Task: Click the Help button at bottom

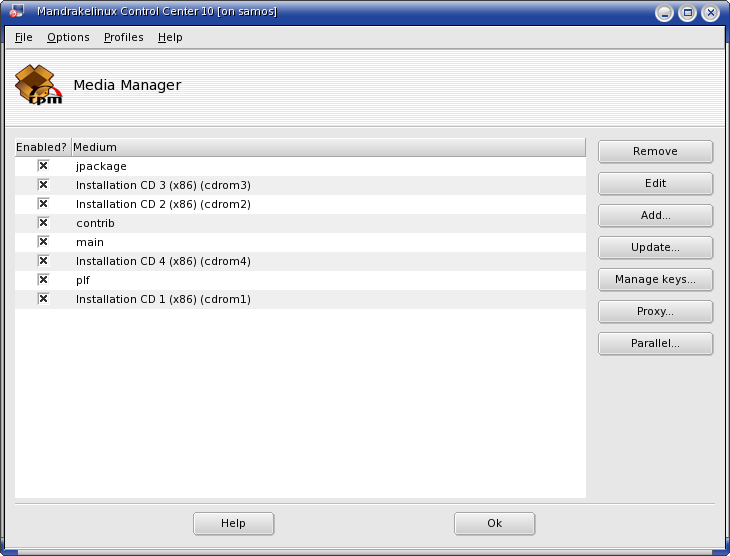Action: [x=233, y=523]
